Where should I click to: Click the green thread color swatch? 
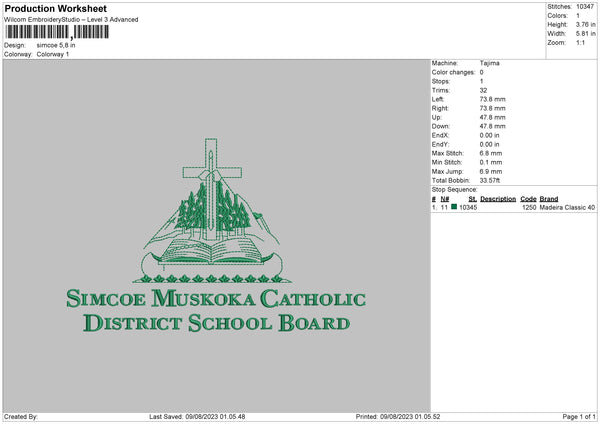pyautogui.click(x=454, y=207)
